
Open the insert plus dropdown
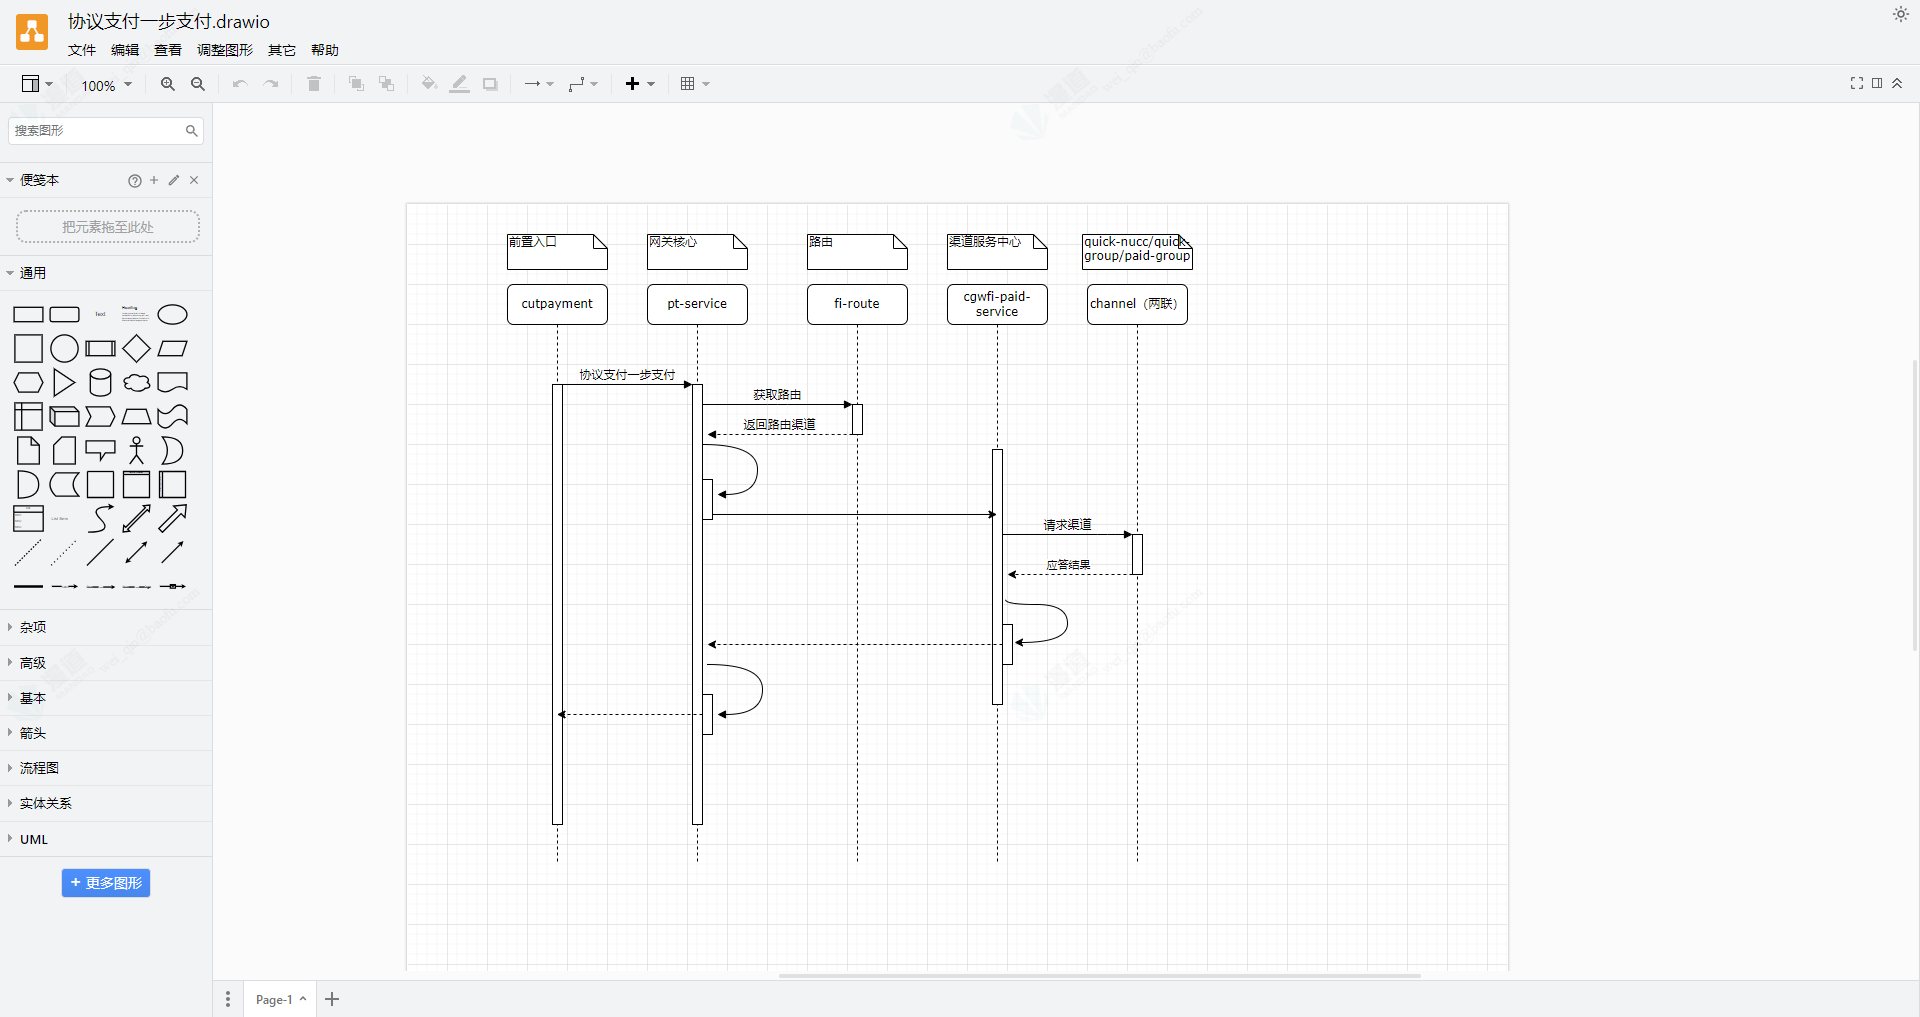tap(640, 84)
